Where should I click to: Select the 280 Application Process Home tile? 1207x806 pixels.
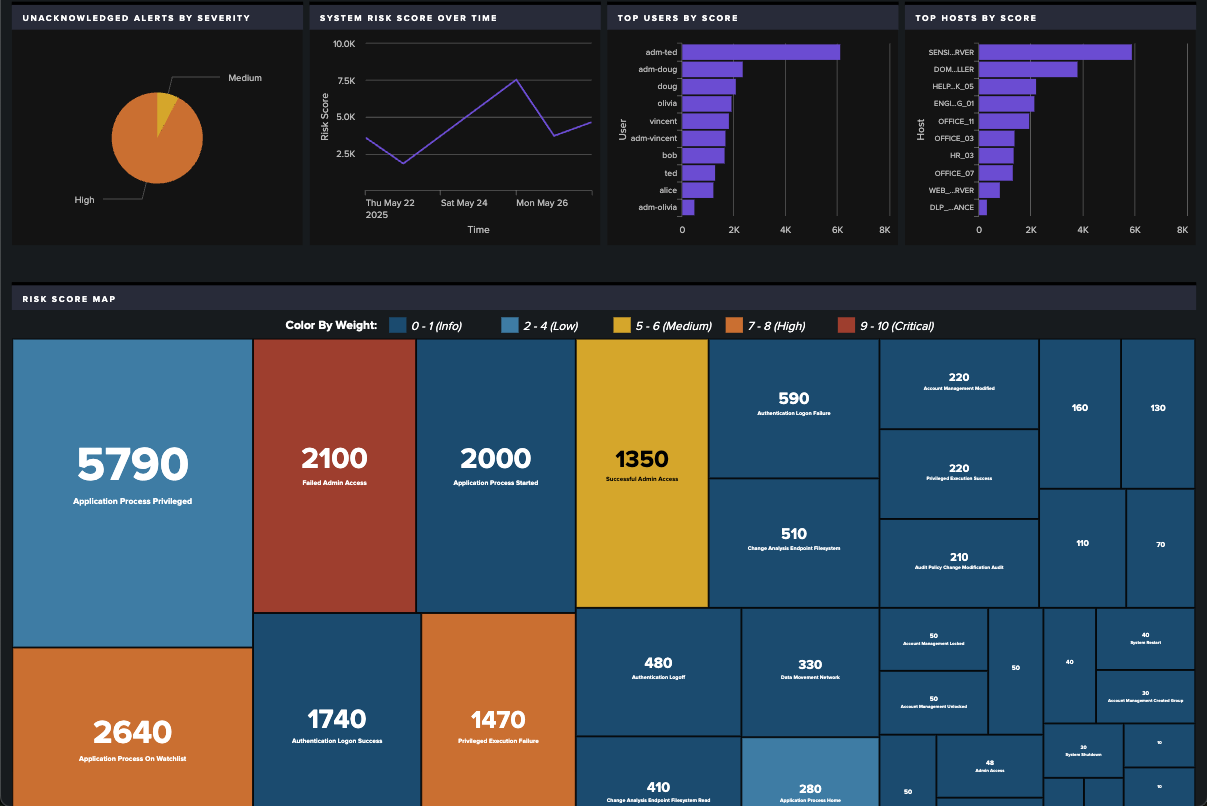(810, 772)
